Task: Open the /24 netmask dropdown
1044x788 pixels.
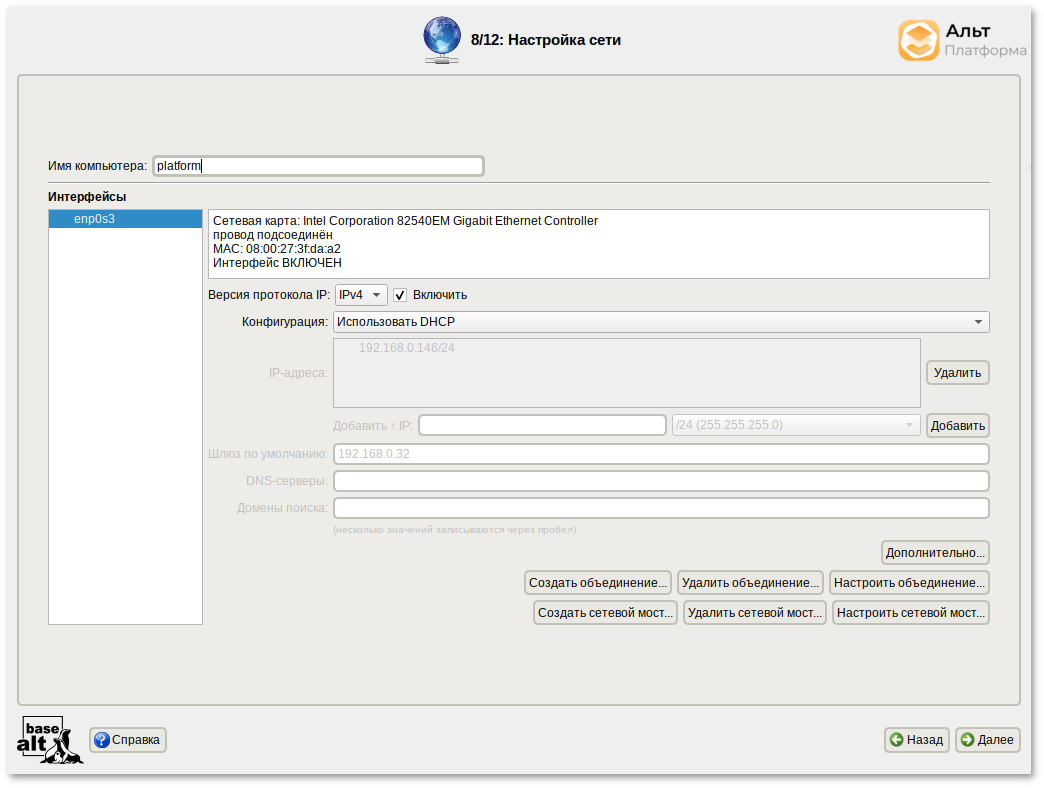Action: [795, 425]
